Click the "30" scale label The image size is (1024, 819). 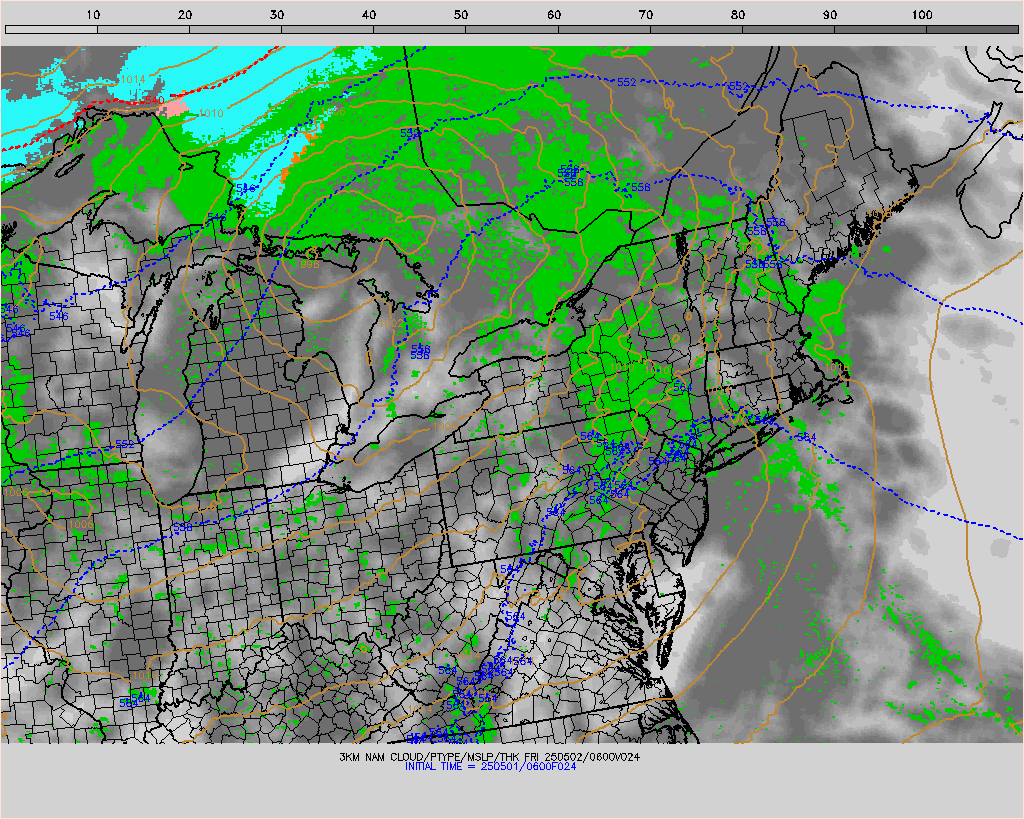pyautogui.click(x=278, y=14)
